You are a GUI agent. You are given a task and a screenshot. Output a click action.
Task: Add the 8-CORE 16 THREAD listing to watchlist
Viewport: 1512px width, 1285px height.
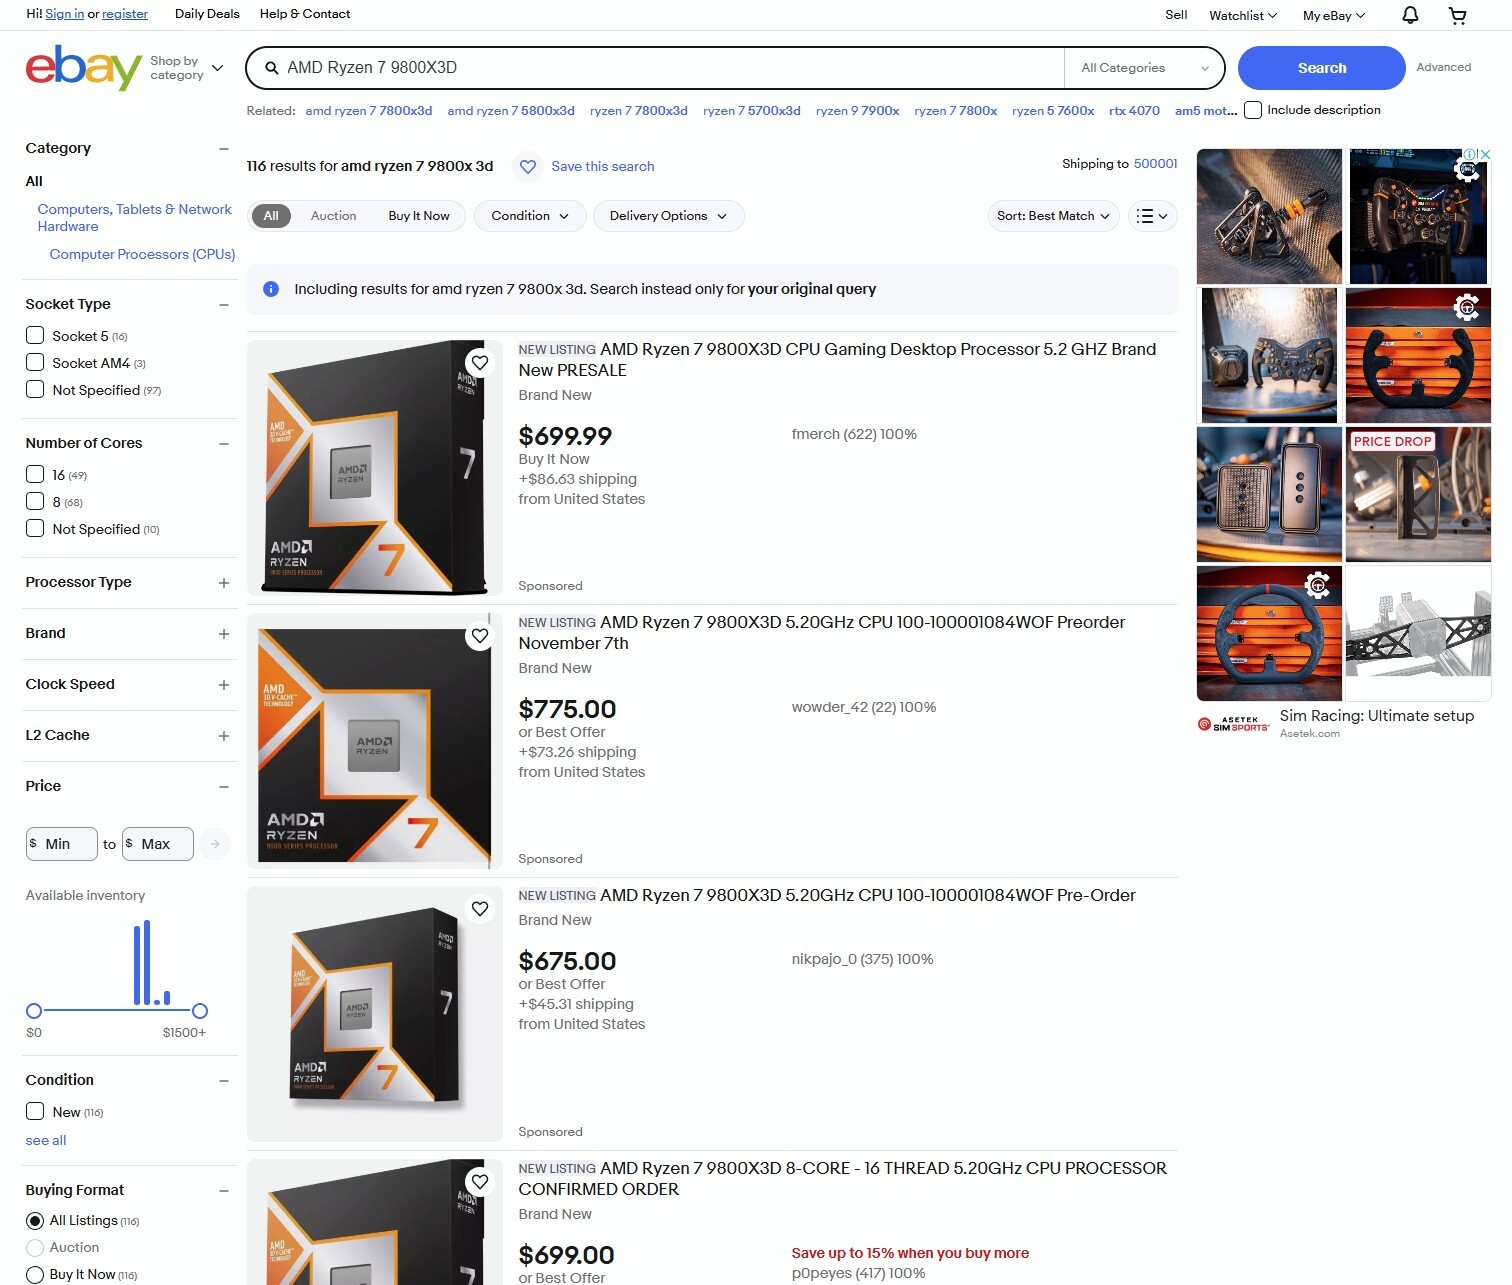coord(480,1182)
